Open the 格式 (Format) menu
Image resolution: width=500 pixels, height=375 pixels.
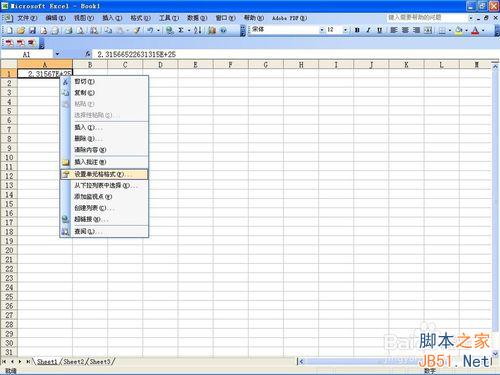140,18
